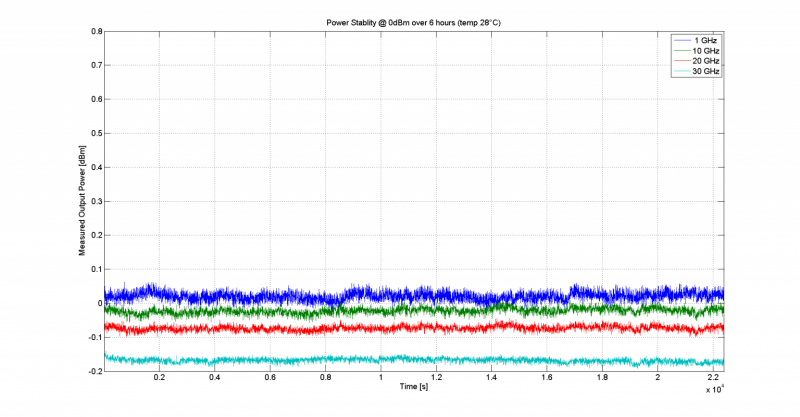Select the '10 GHz' legend label
The image size is (800, 417).
[x=707, y=50]
